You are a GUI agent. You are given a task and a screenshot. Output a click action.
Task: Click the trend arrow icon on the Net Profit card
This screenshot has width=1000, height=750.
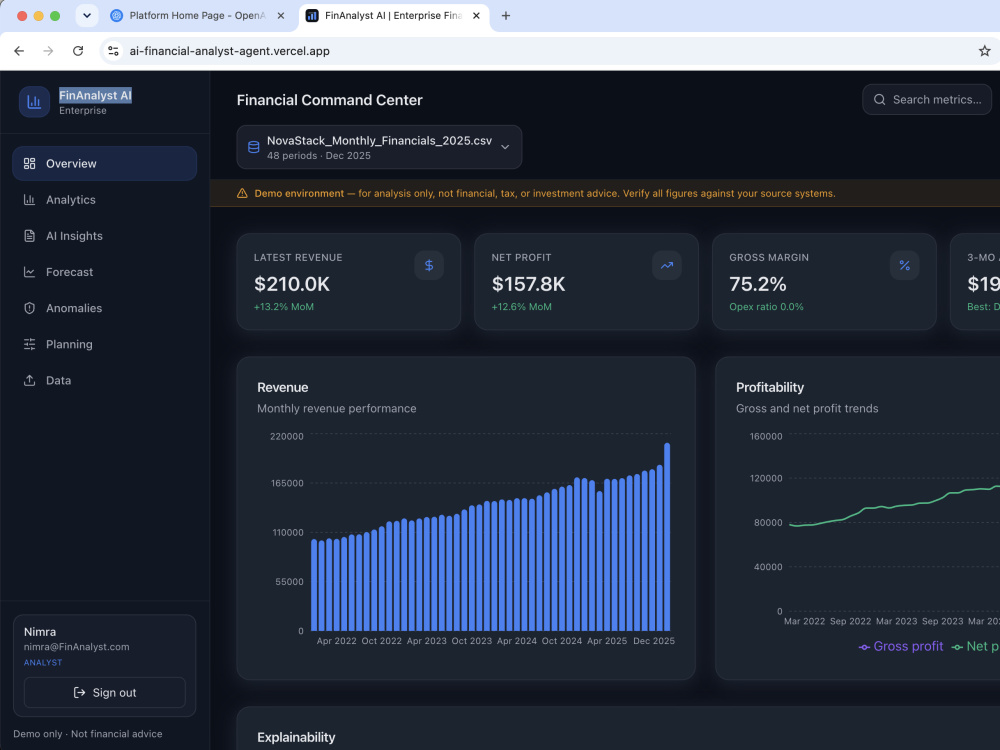[666, 265]
